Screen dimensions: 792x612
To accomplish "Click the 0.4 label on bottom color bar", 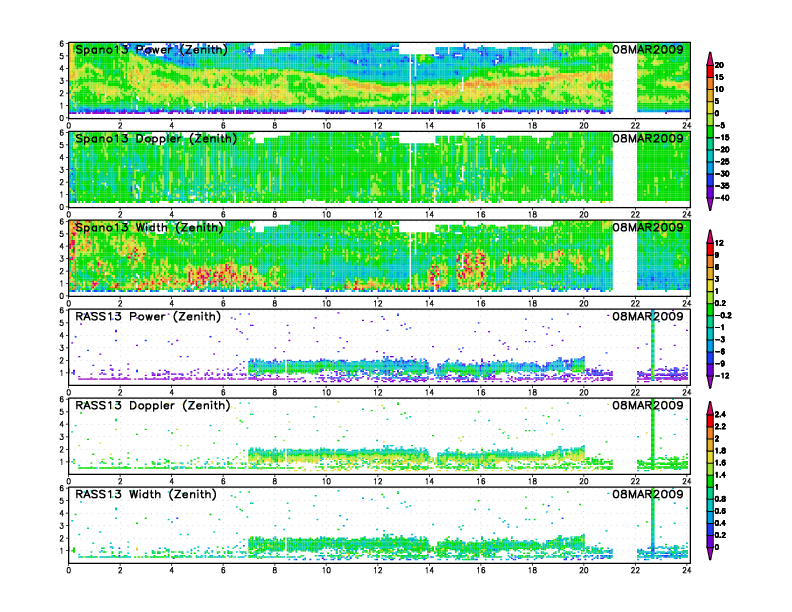I will [720, 523].
